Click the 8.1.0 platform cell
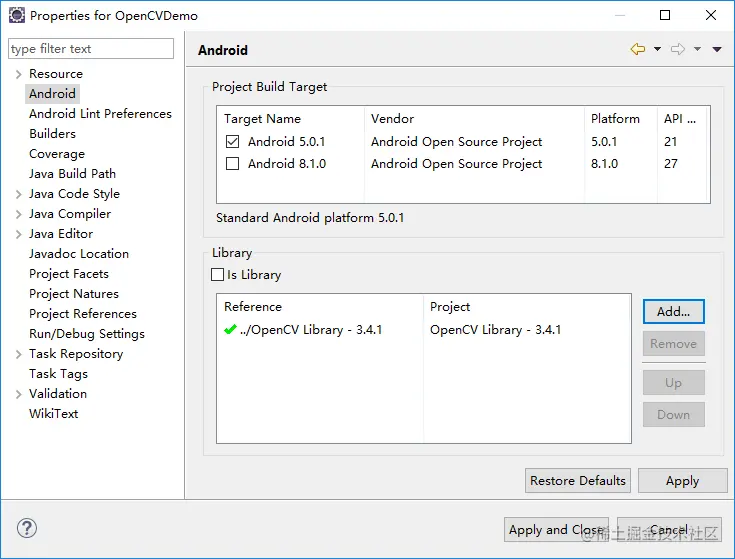This screenshot has width=735, height=559. (605, 164)
